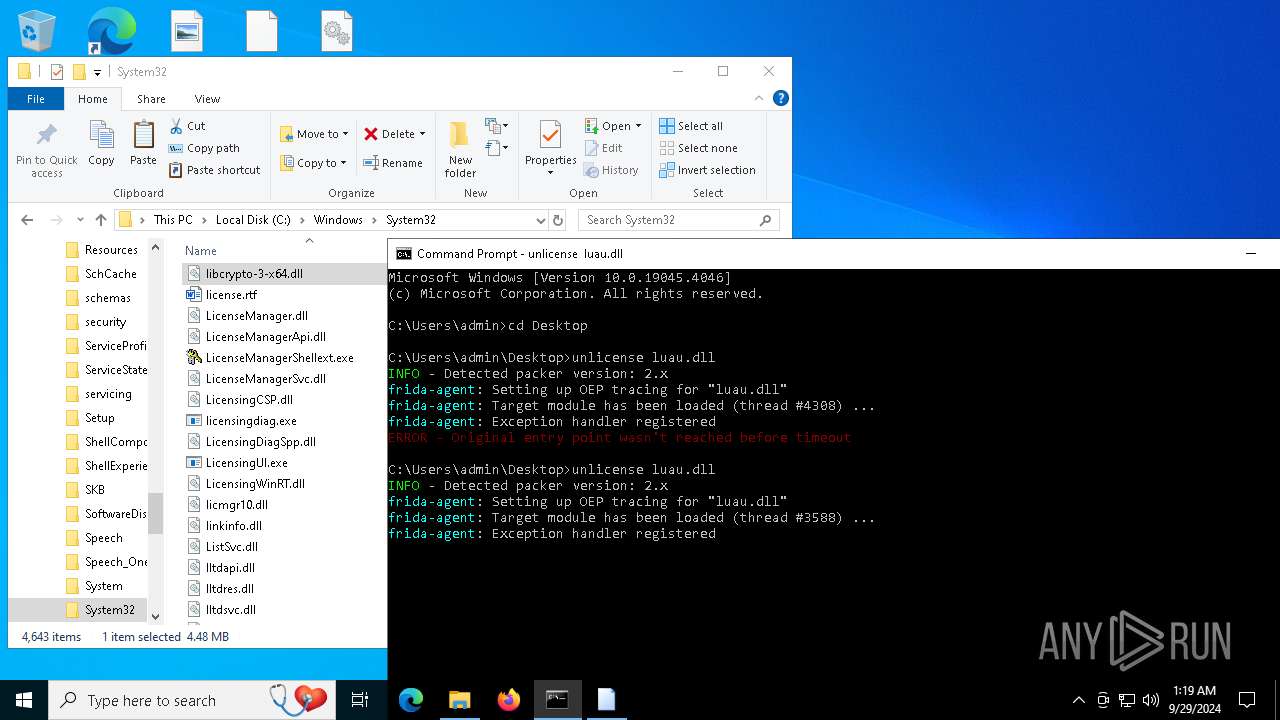Screen dimensions: 1280x720
Task: Open Firefox from the taskbar
Action: 509,700
